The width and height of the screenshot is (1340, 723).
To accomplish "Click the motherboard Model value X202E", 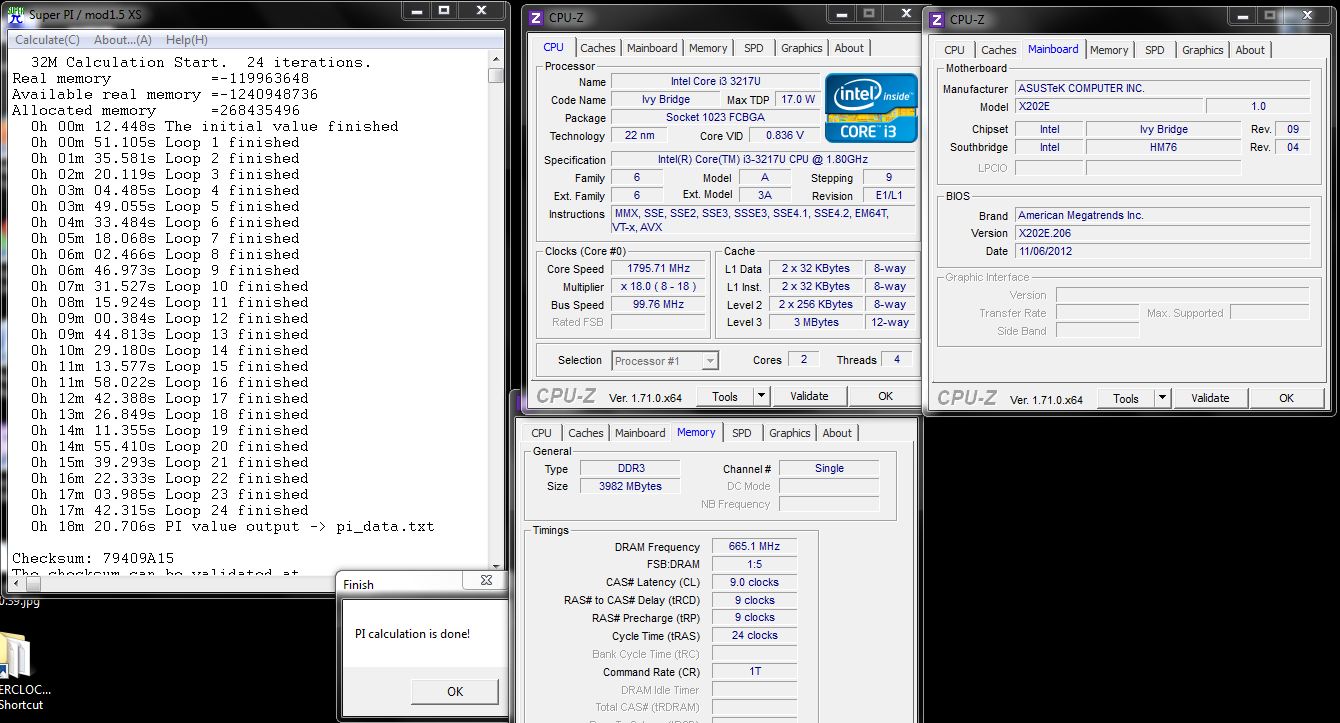I will (1109, 106).
